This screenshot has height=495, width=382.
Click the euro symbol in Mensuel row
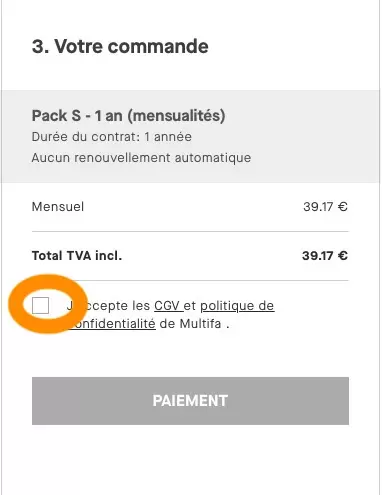(x=343, y=207)
